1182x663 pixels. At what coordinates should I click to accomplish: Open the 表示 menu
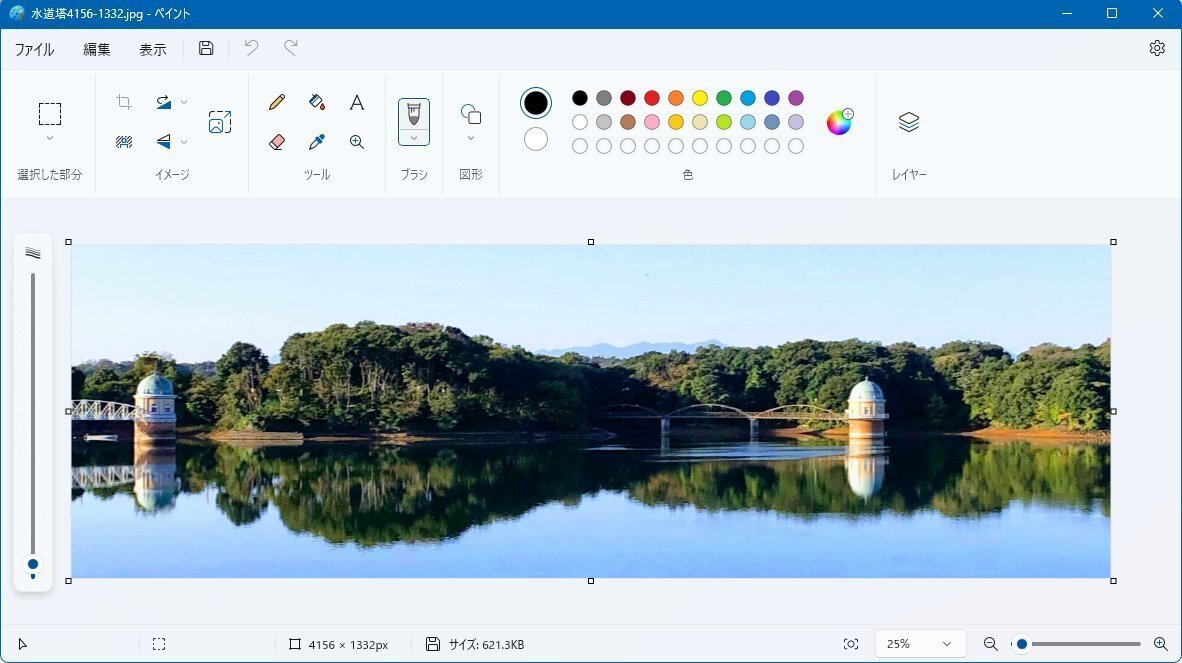tap(153, 49)
